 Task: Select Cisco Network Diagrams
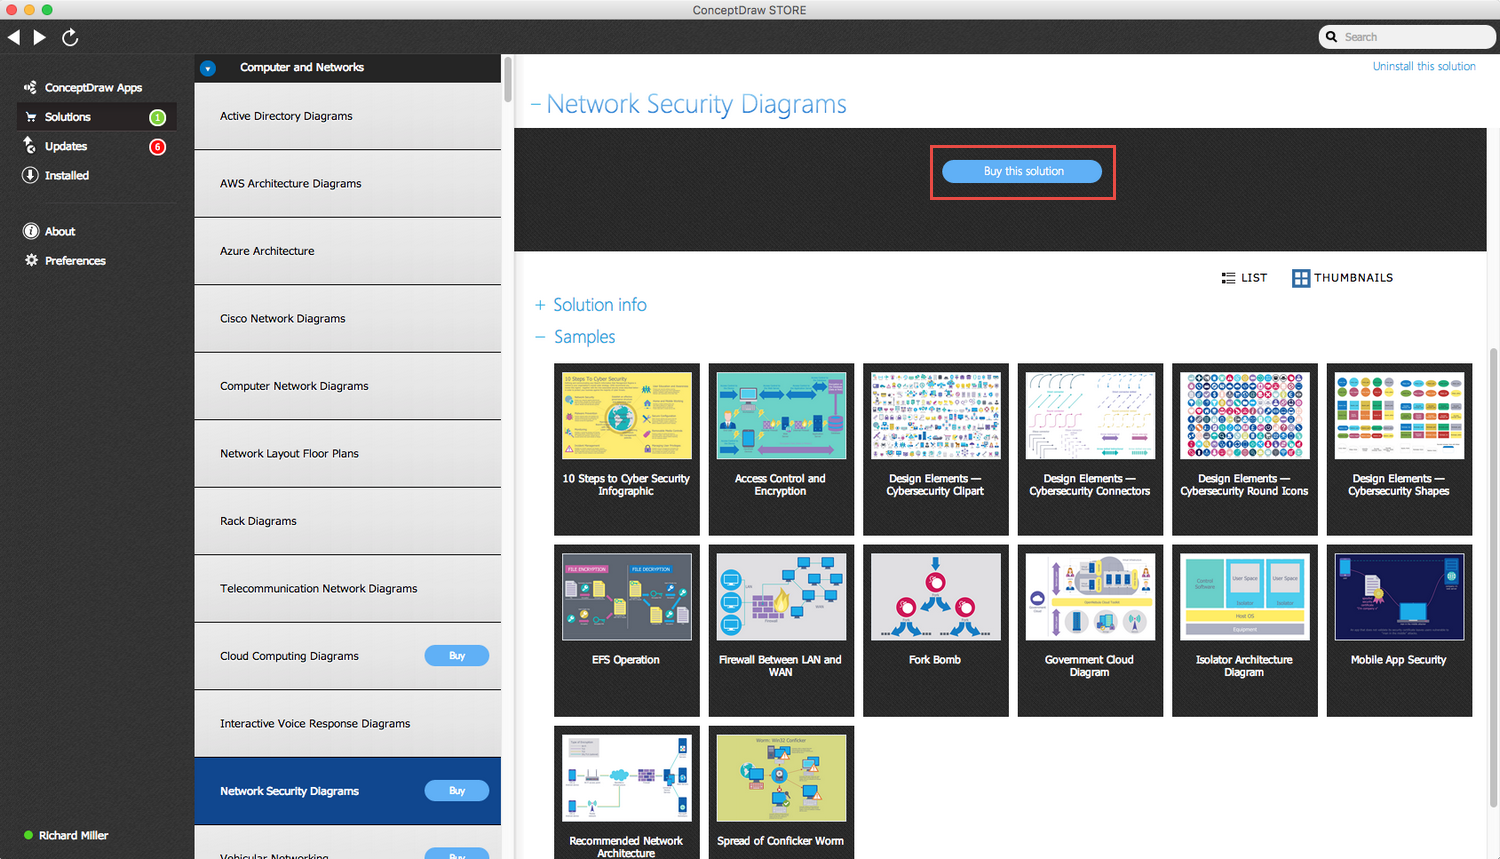click(348, 319)
